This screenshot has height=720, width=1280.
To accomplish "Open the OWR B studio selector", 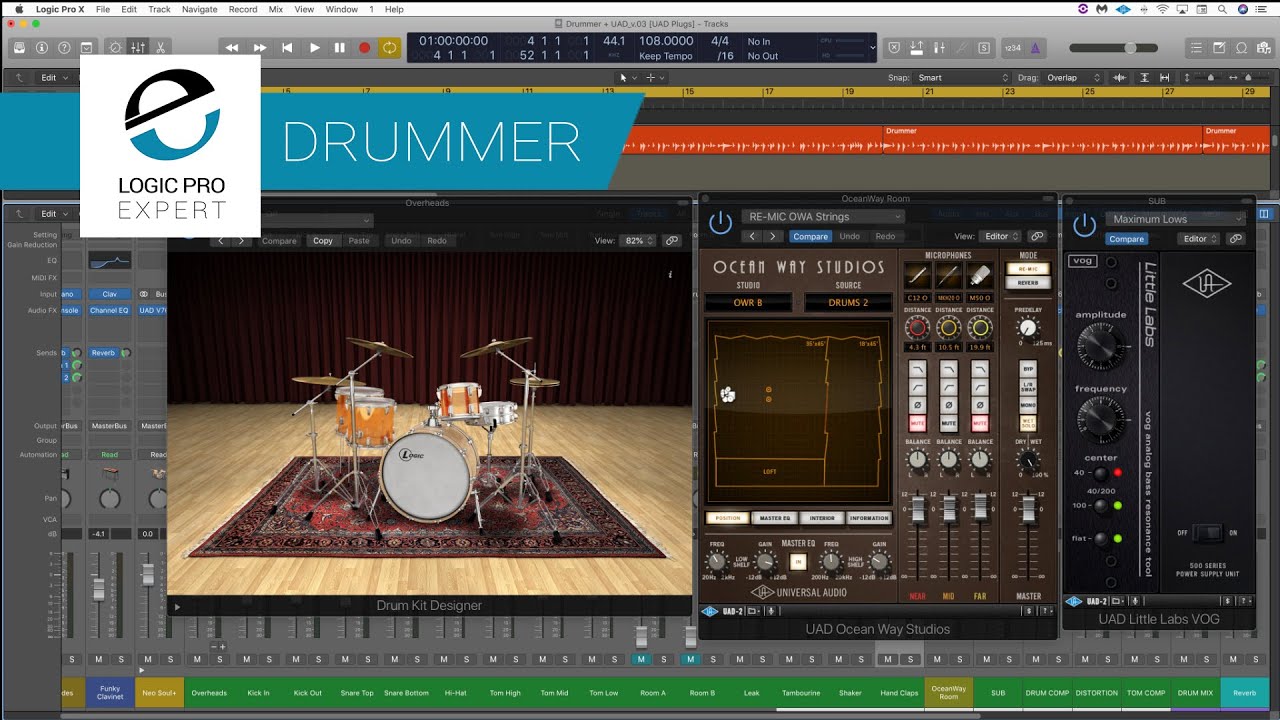I will click(747, 302).
